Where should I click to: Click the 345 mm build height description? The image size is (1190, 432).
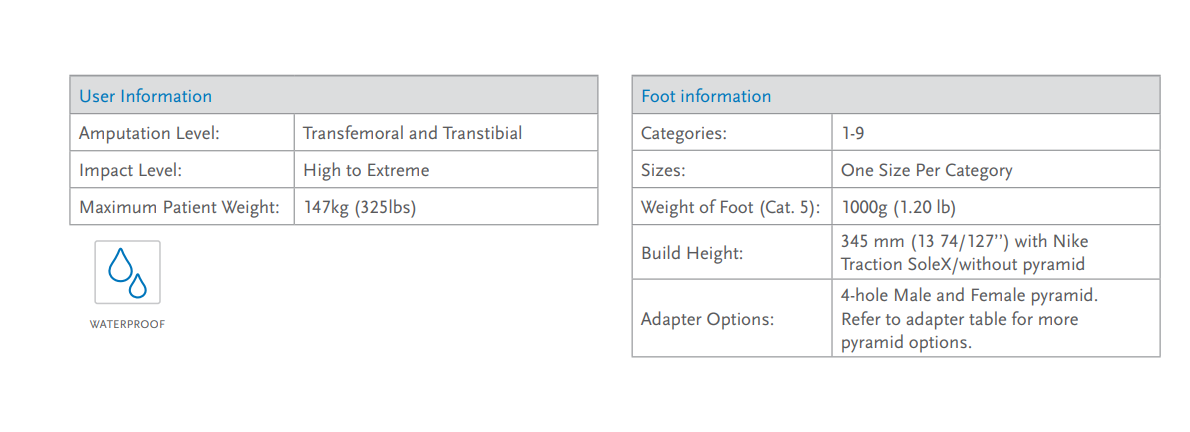coord(965,253)
